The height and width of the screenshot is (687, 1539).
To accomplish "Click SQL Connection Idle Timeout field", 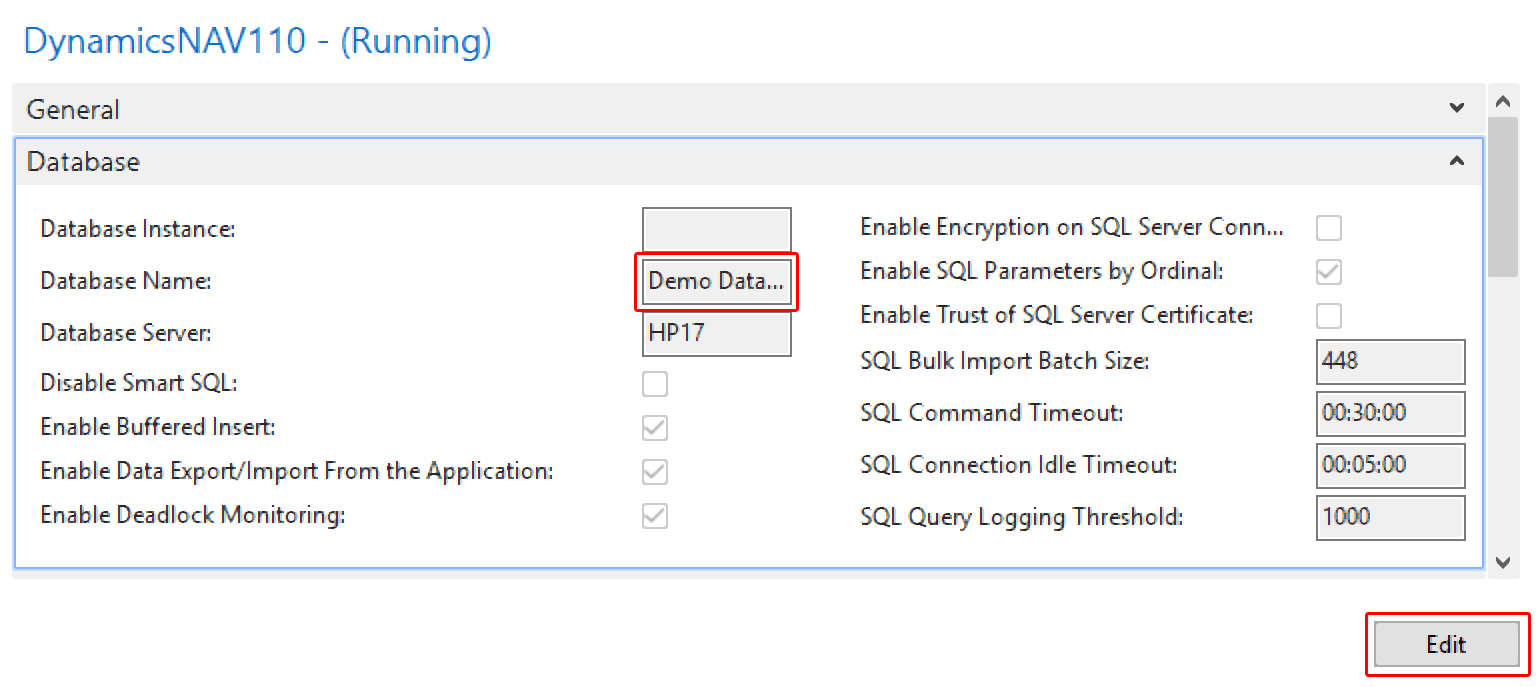I will (1391, 465).
